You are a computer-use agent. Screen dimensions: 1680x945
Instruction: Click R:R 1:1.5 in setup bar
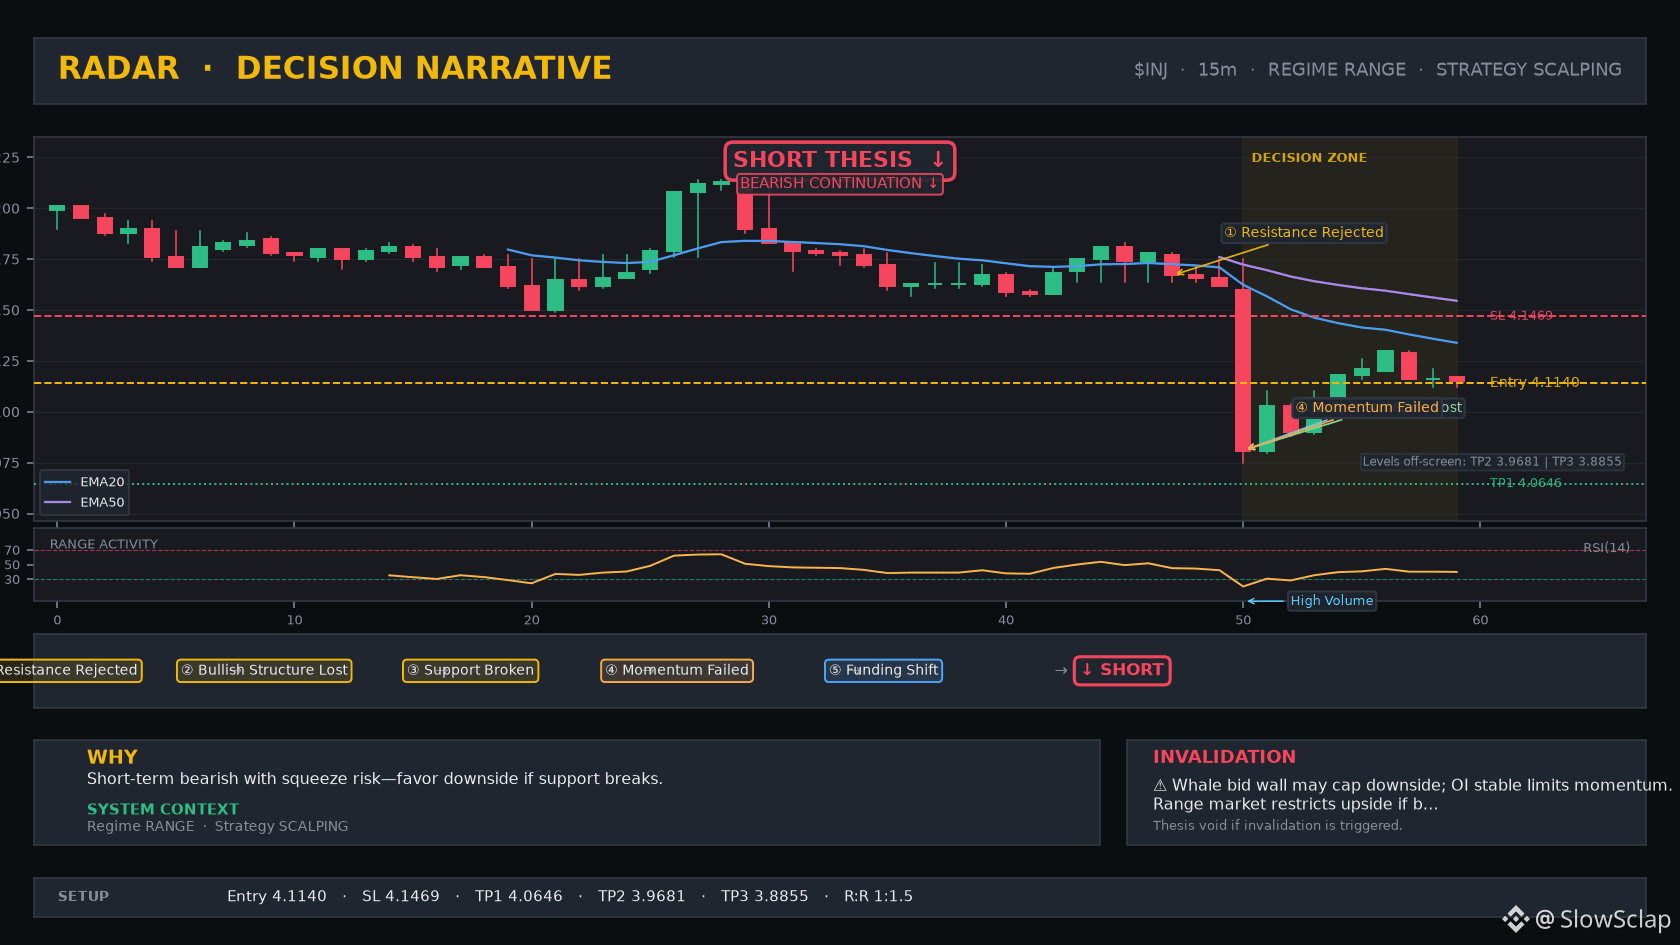tap(878, 896)
